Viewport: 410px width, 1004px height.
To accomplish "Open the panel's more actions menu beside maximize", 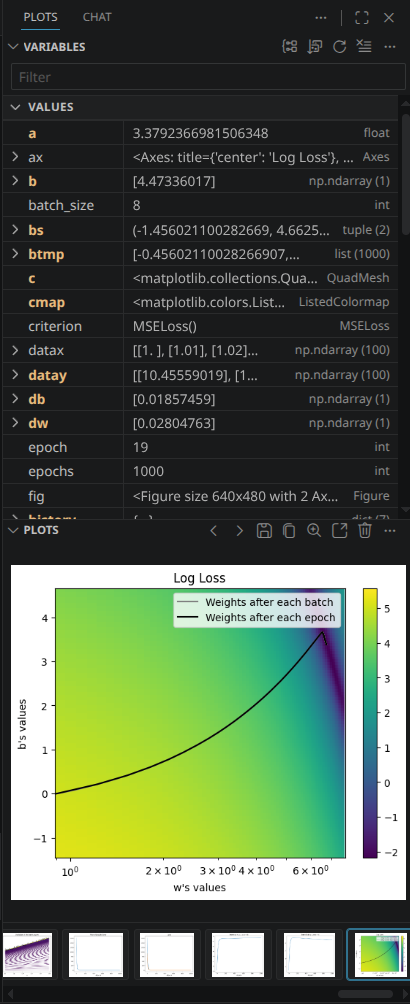I will click(x=321, y=18).
